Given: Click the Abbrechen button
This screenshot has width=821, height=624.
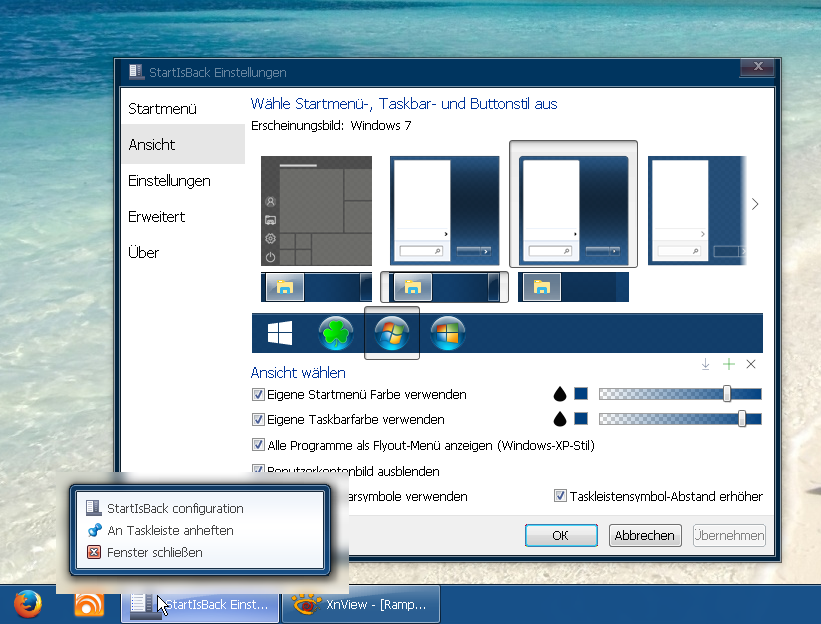Looking at the screenshot, I should coord(645,536).
